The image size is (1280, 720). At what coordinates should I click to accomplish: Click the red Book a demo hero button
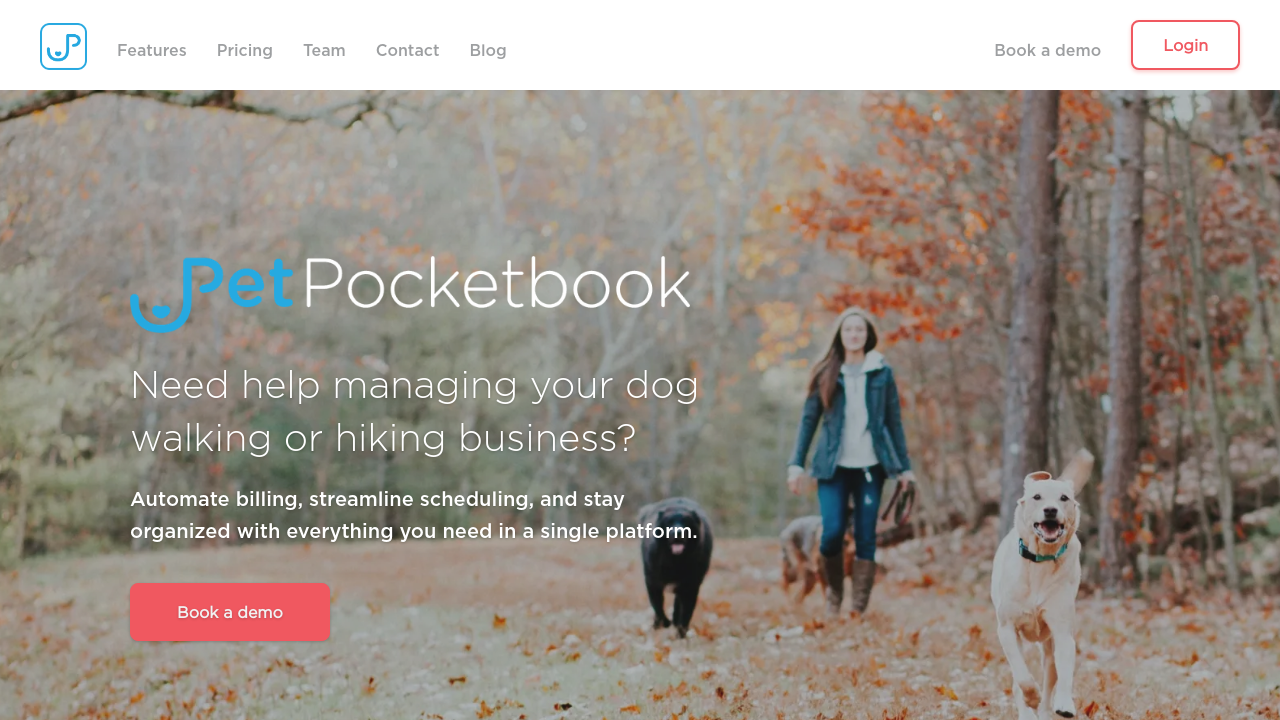coord(230,612)
